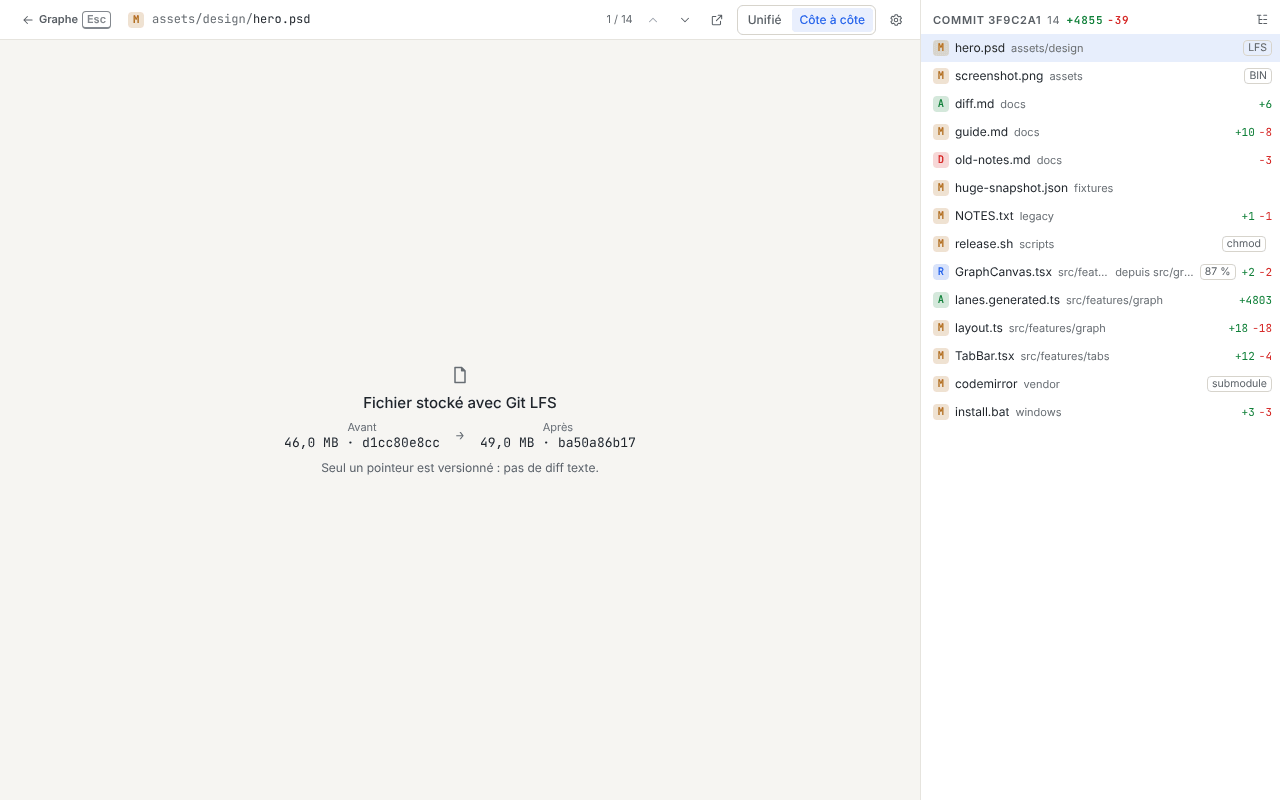This screenshot has width=1280, height=800.
Task: Go back to Graphe view
Action: [x=66, y=20]
